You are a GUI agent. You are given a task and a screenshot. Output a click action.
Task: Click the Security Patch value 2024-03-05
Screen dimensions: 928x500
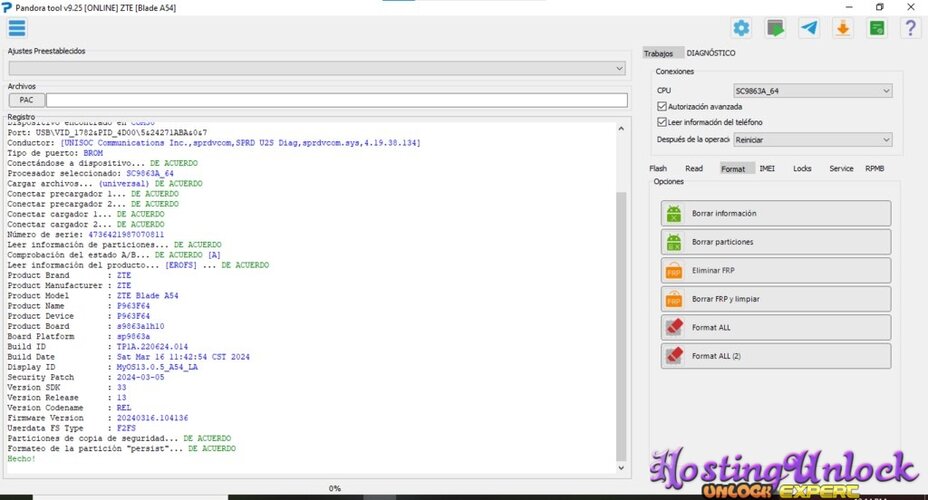coord(140,378)
